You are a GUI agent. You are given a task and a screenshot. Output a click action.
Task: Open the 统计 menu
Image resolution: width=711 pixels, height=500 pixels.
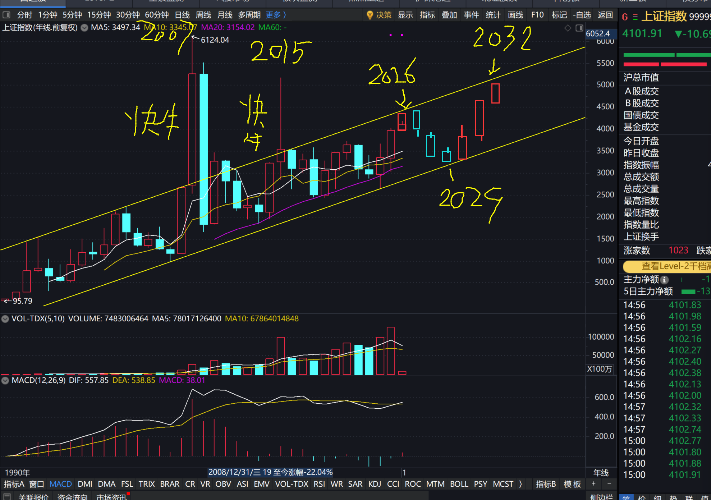pos(493,15)
